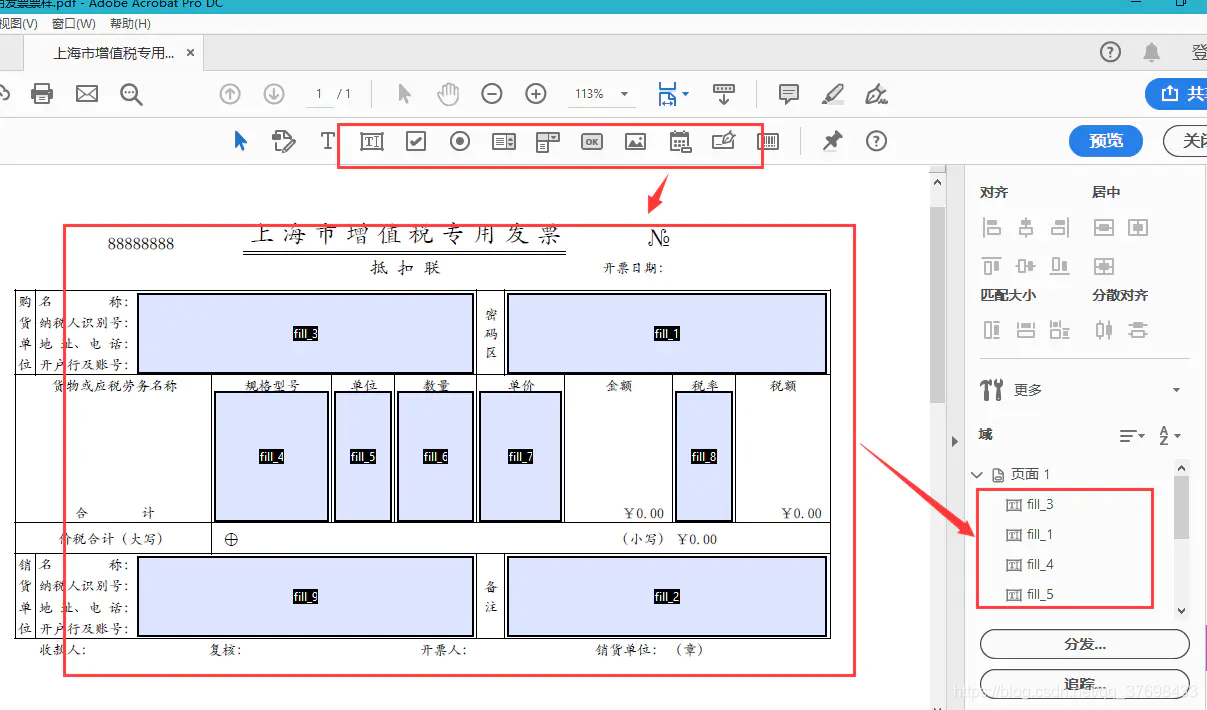Collapse right panel using the side arrow
This screenshot has height=710, width=1207.
click(x=954, y=441)
